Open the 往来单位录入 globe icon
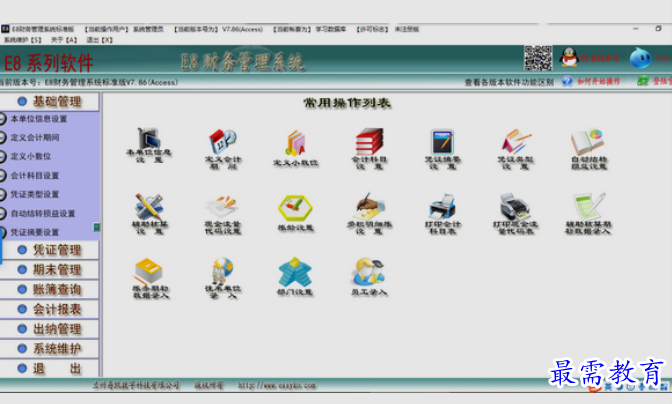672x404 pixels. click(222, 278)
